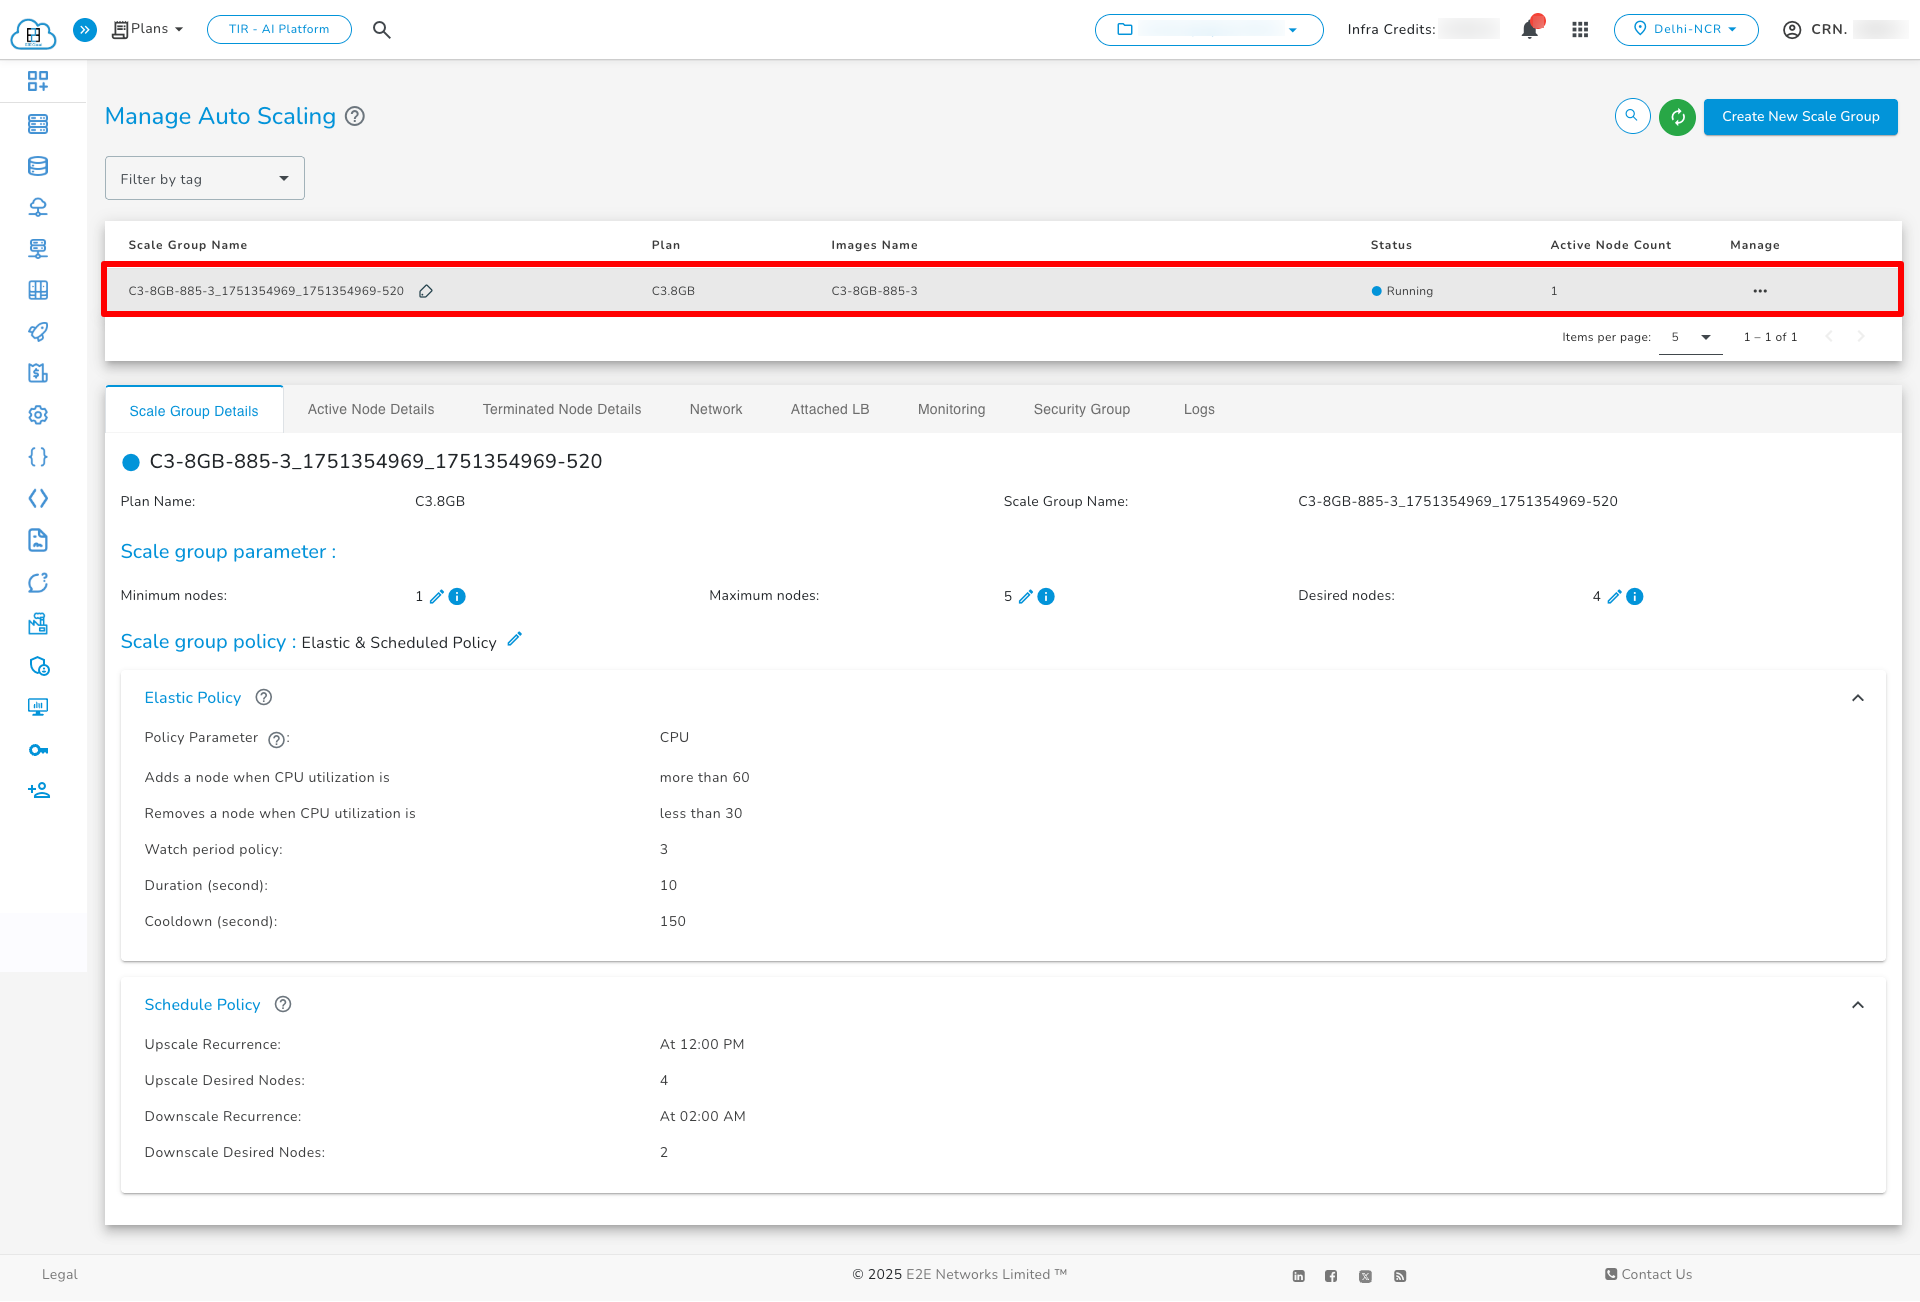Open the Filter by tag dropdown

coord(204,178)
